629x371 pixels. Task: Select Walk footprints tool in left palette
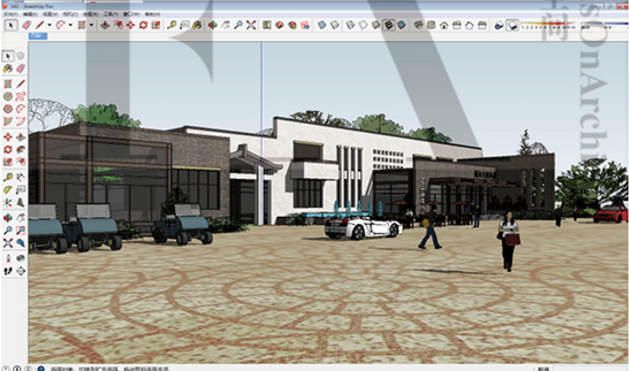(8, 271)
